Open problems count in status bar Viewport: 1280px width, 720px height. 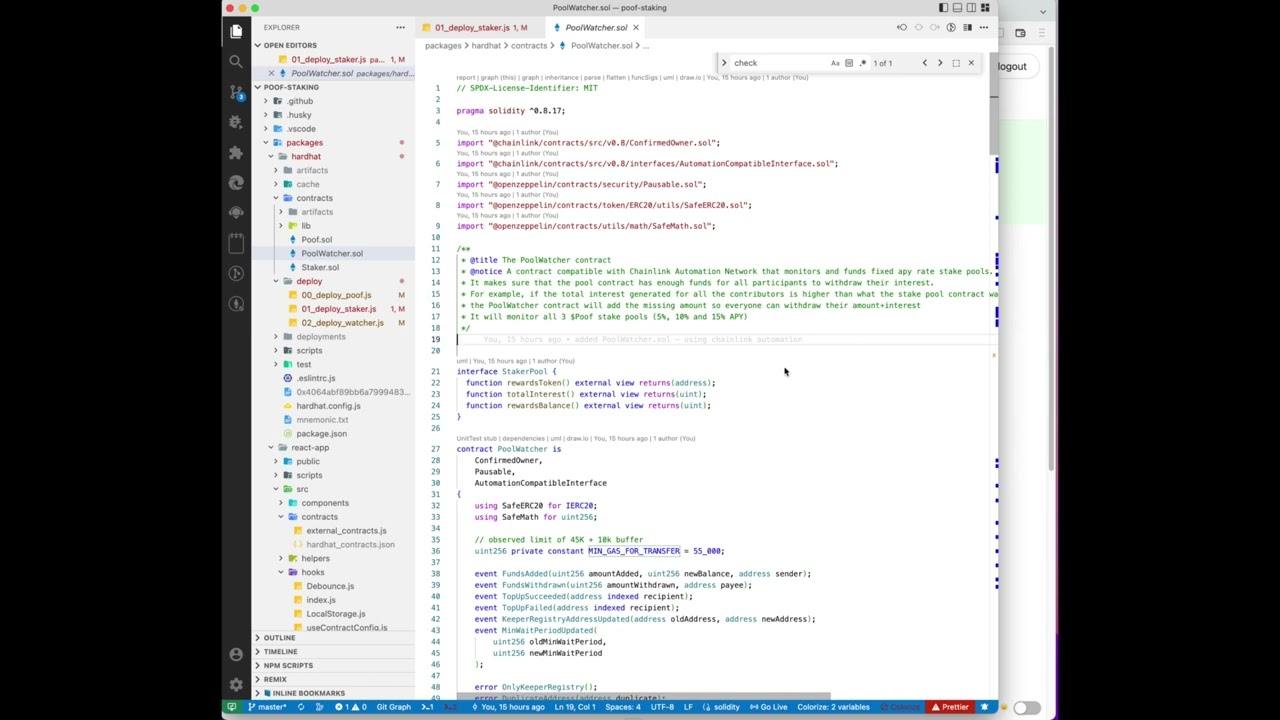point(352,707)
